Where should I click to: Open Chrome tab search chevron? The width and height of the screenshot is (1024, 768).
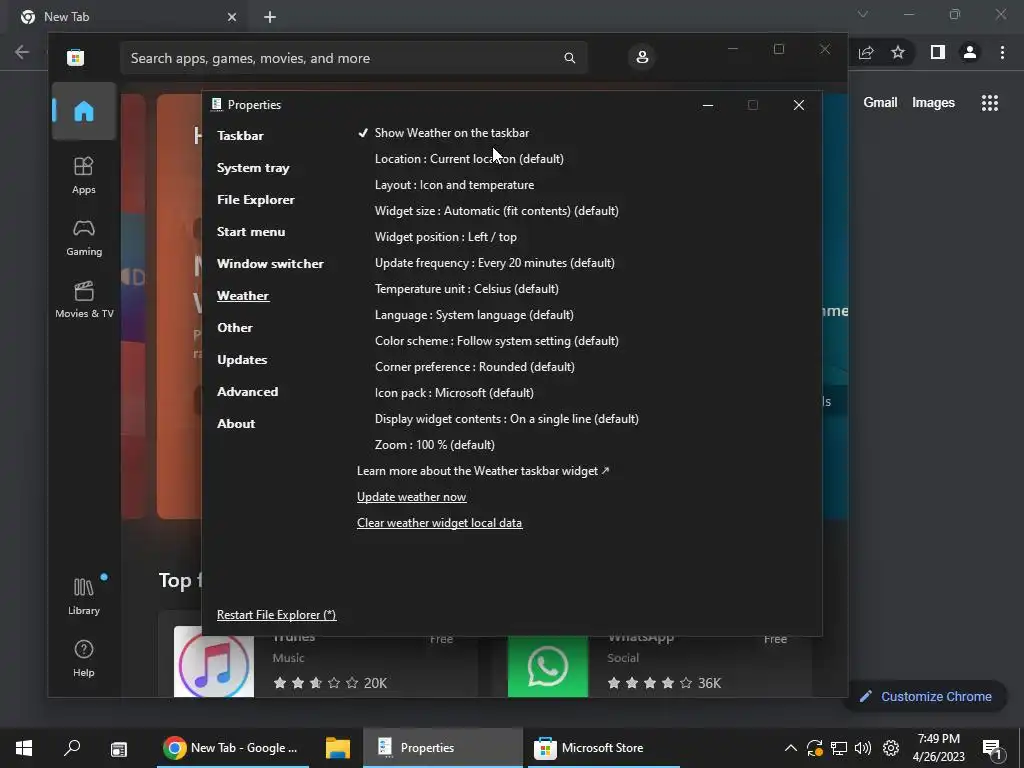(863, 14)
